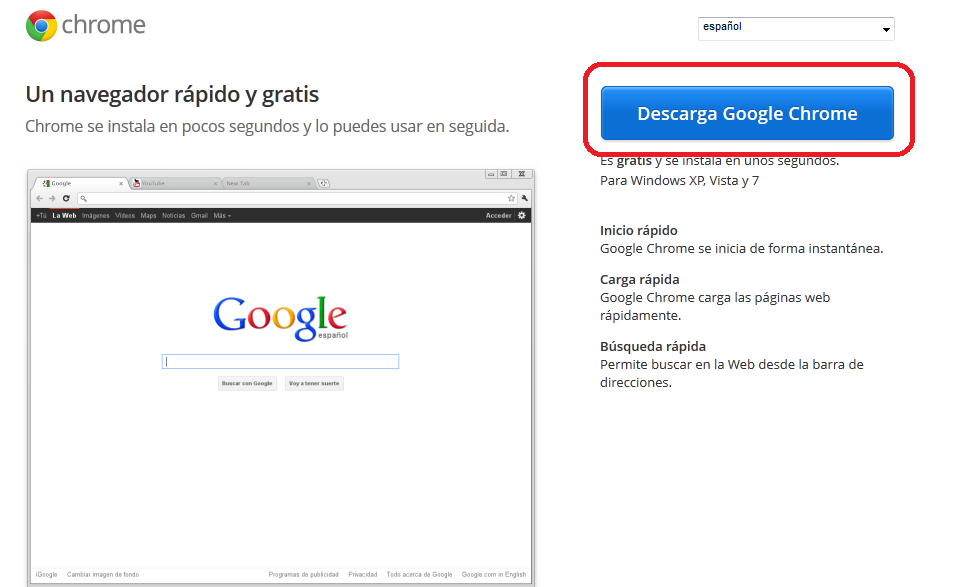Open the español language dropdown

tap(795, 28)
